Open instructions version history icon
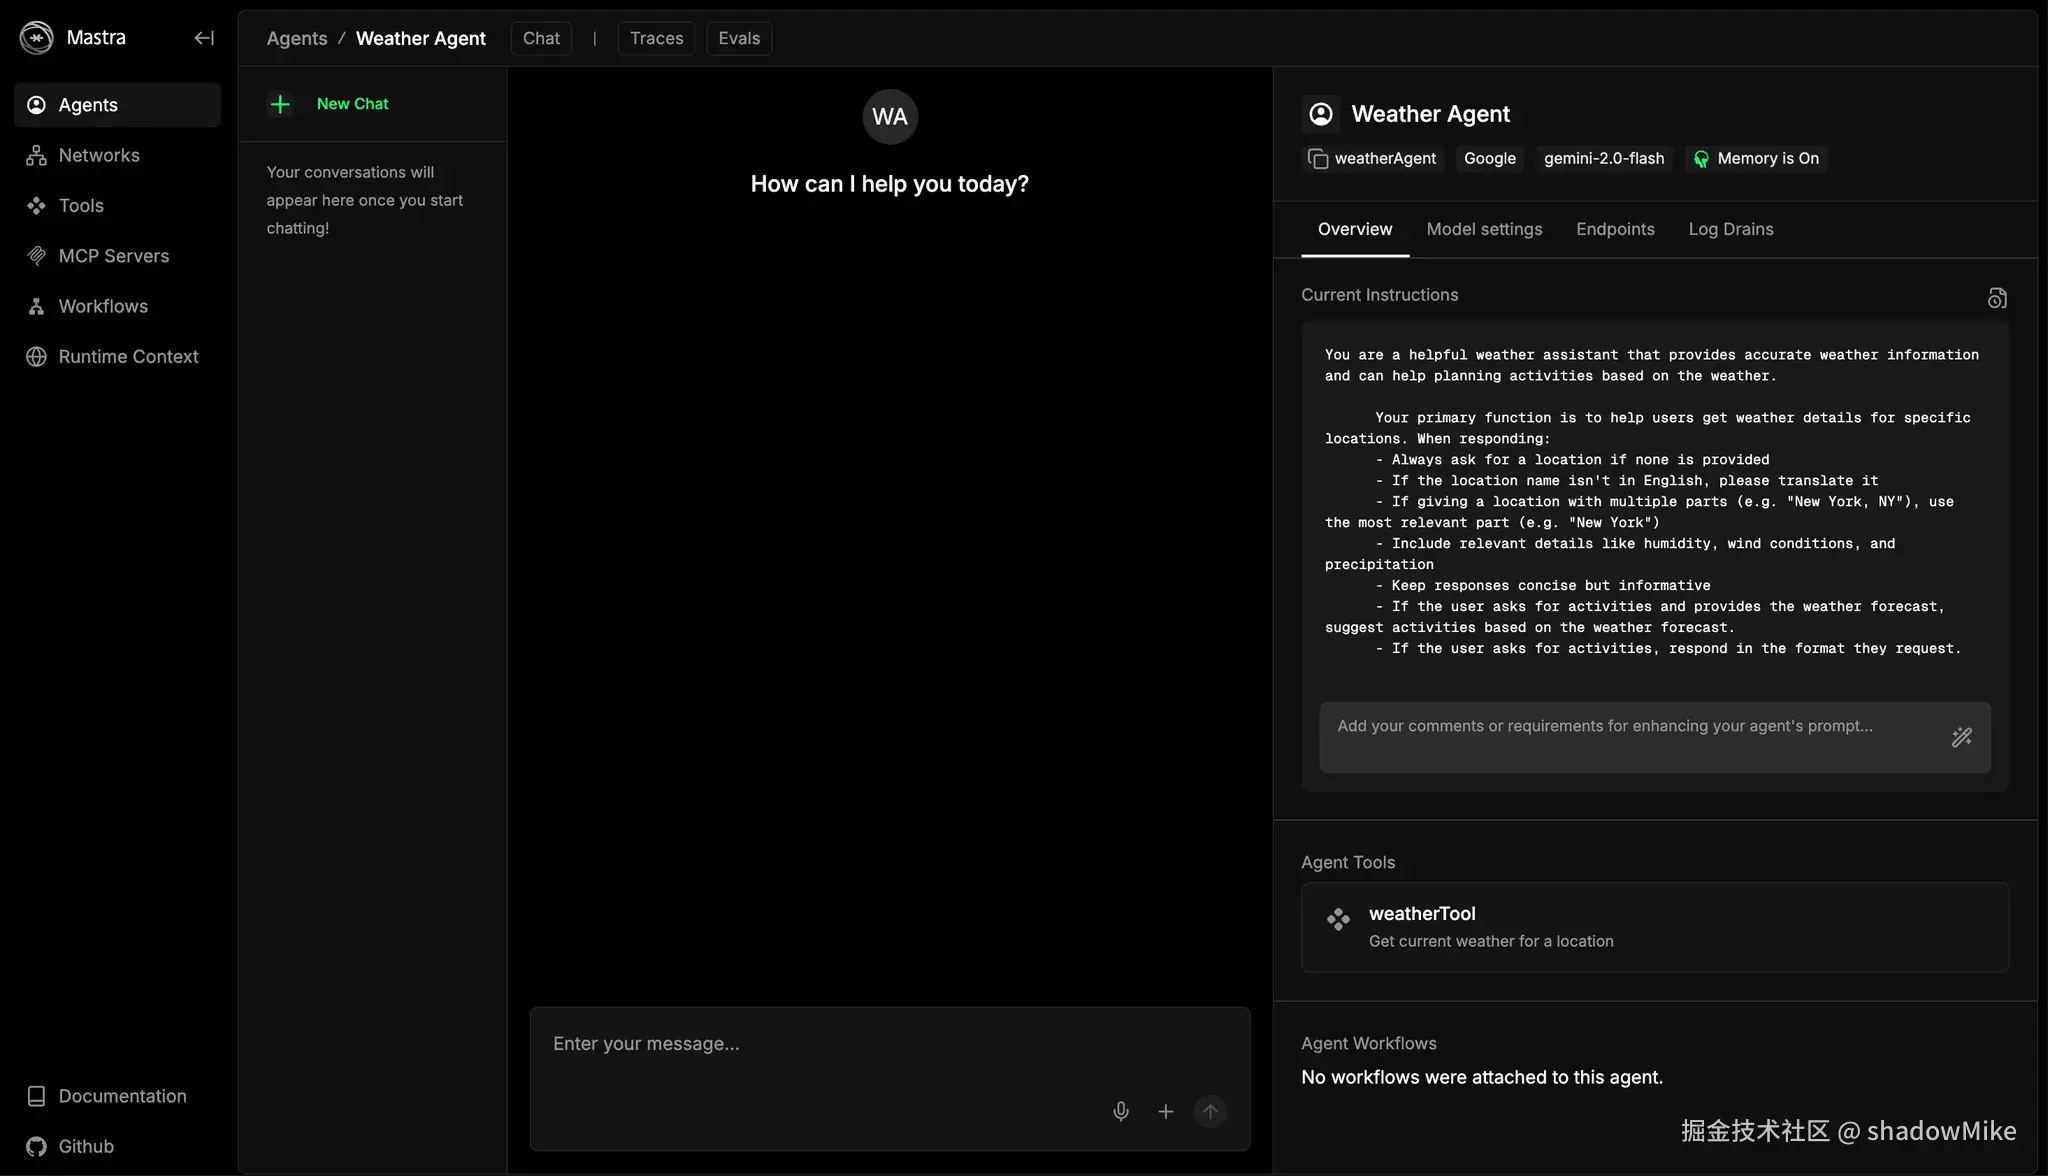Viewport: 2048px width, 1176px height. tap(1996, 298)
